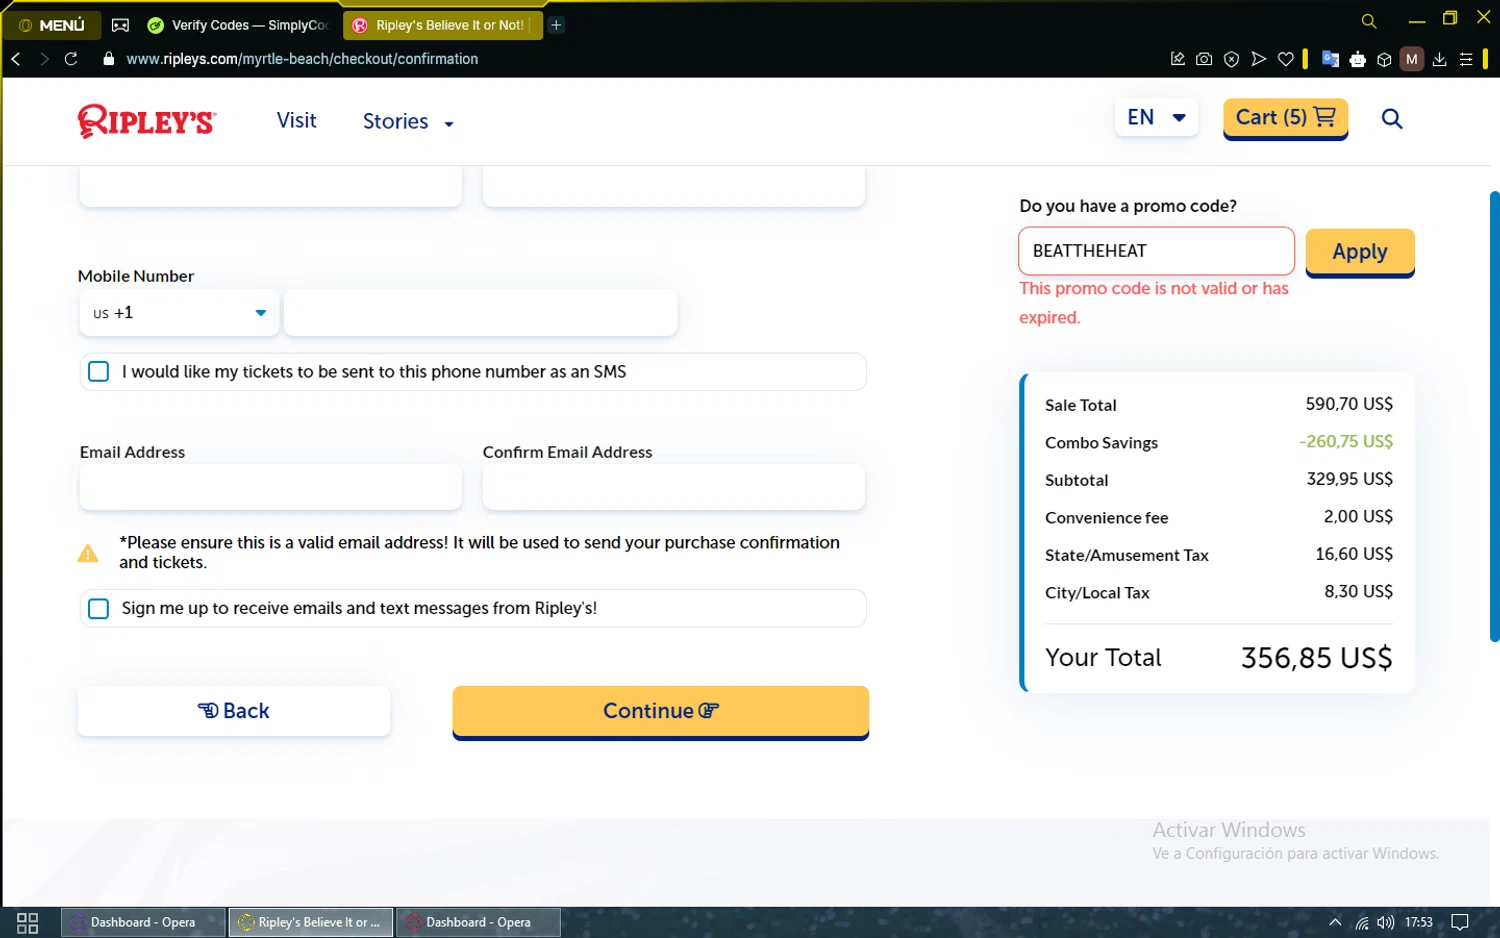Click the 'This promo code is not valid' message
Viewport: 1500px width, 938px height.
tap(1154, 303)
